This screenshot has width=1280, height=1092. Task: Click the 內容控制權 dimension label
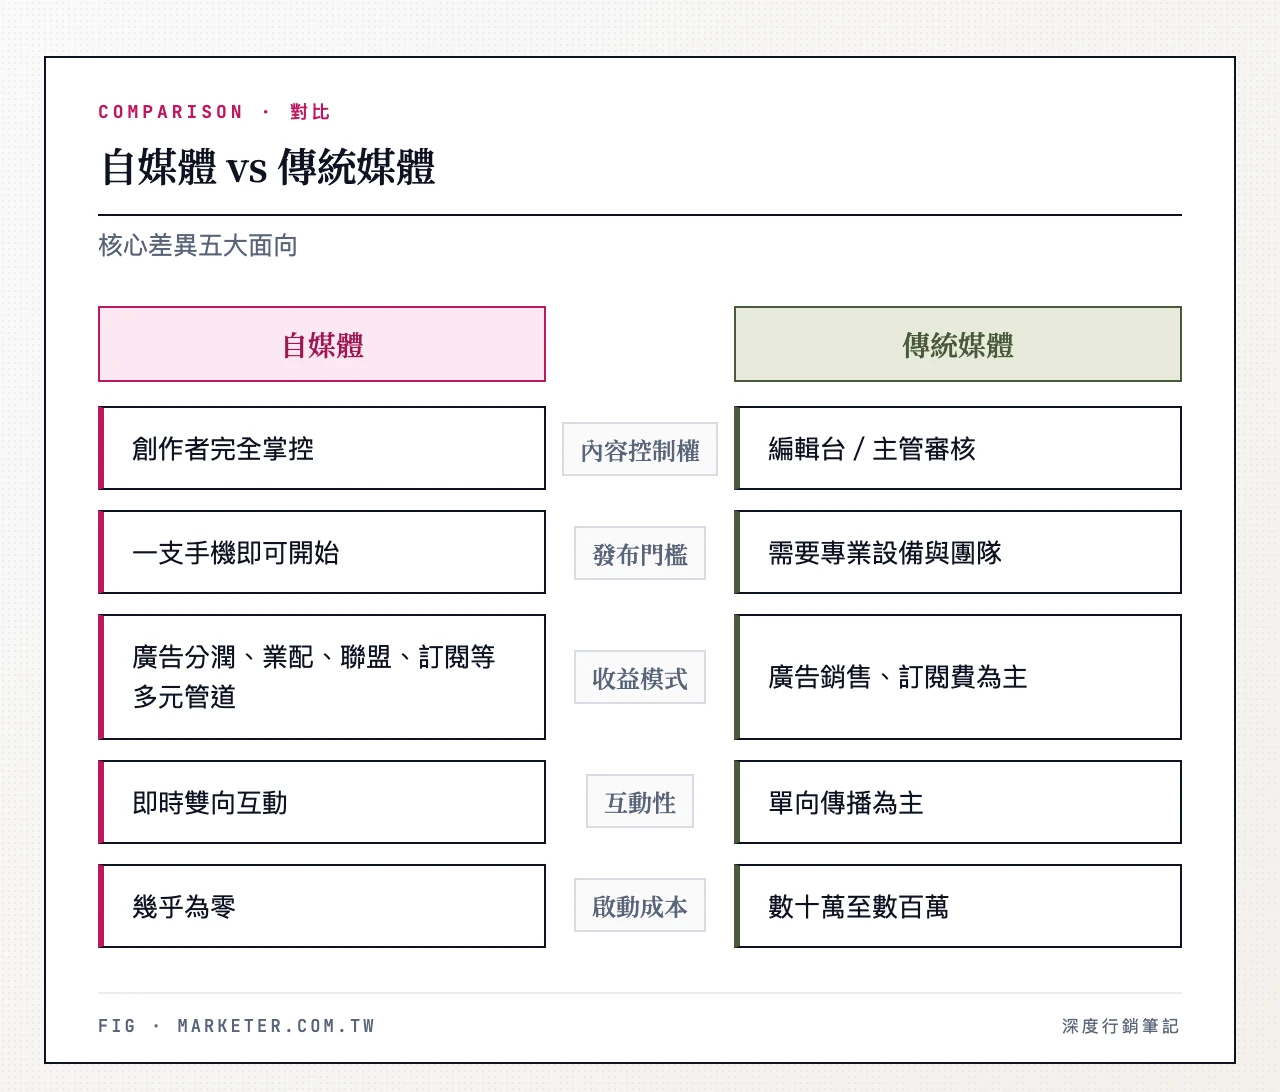(x=640, y=449)
